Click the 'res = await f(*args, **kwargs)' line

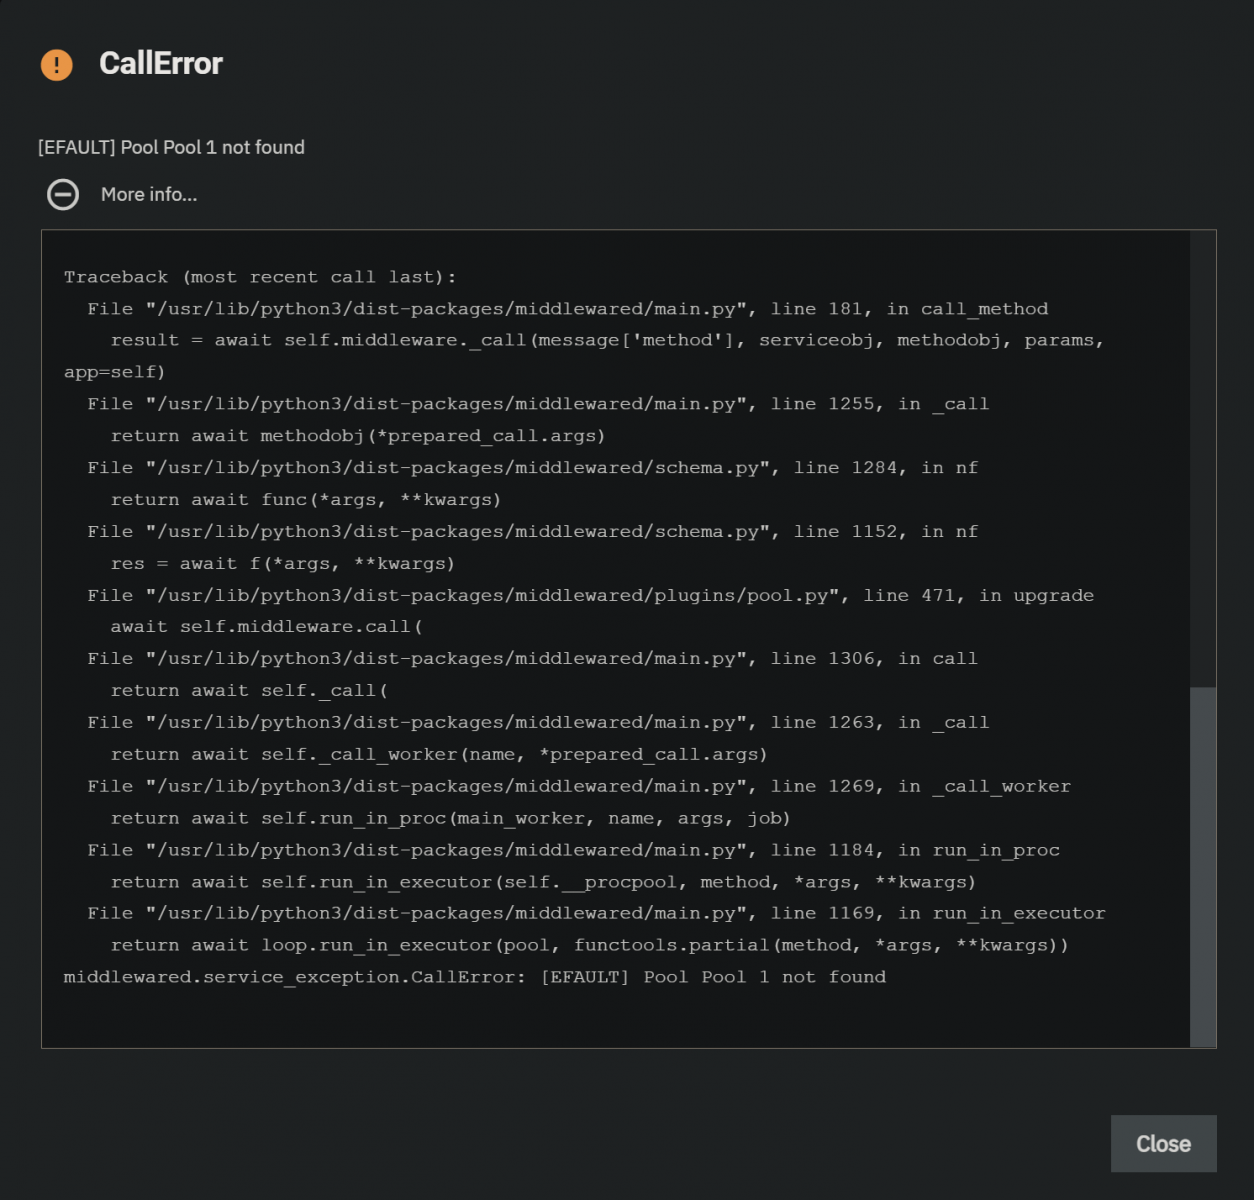click(283, 564)
